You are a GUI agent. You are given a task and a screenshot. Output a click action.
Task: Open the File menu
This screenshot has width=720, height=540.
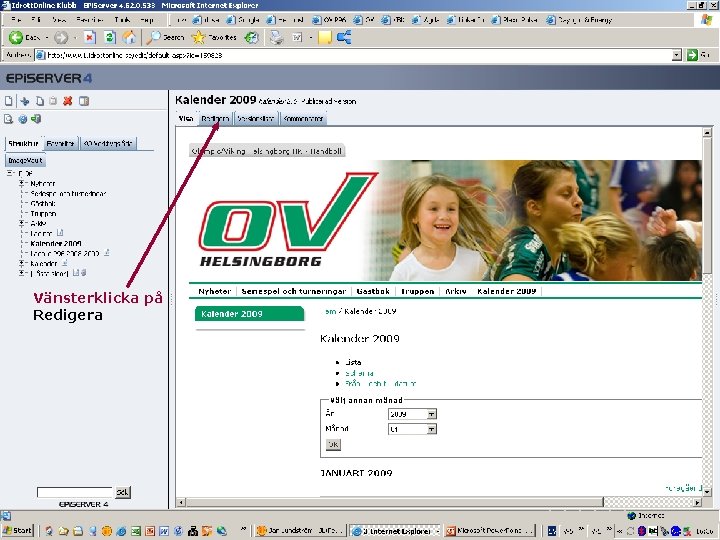16,20
